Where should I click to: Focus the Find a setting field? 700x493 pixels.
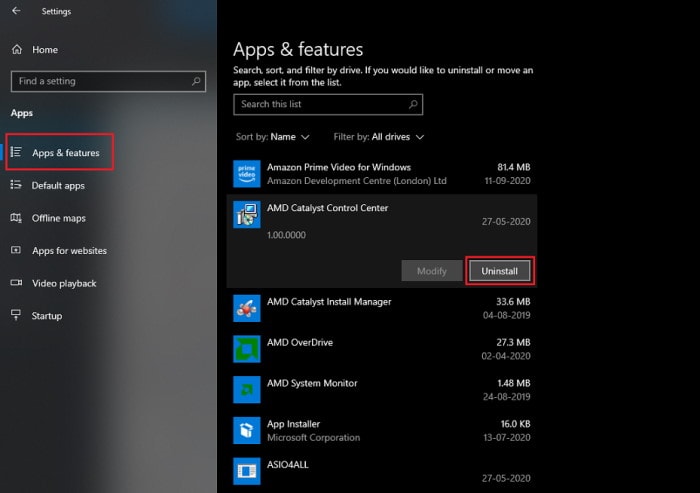[108, 81]
